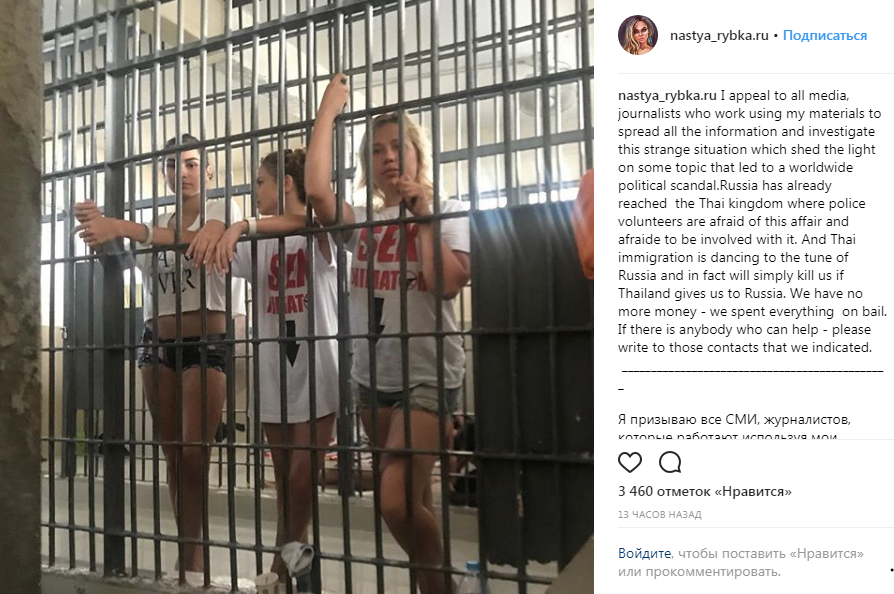Click the comment speech bubble icon
This screenshot has height=594, width=894.
coord(670,462)
